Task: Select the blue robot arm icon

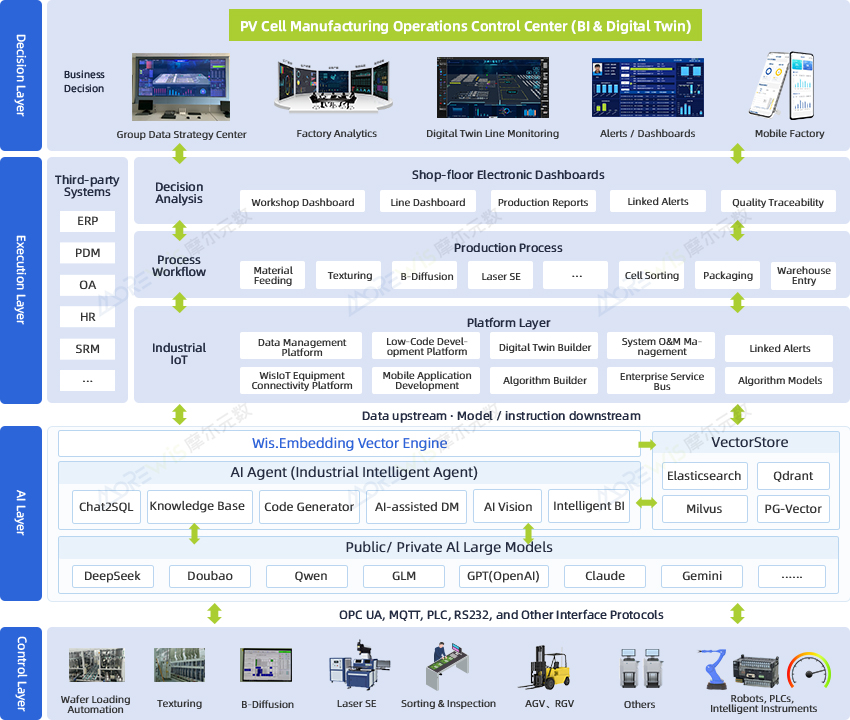Action: (x=713, y=668)
